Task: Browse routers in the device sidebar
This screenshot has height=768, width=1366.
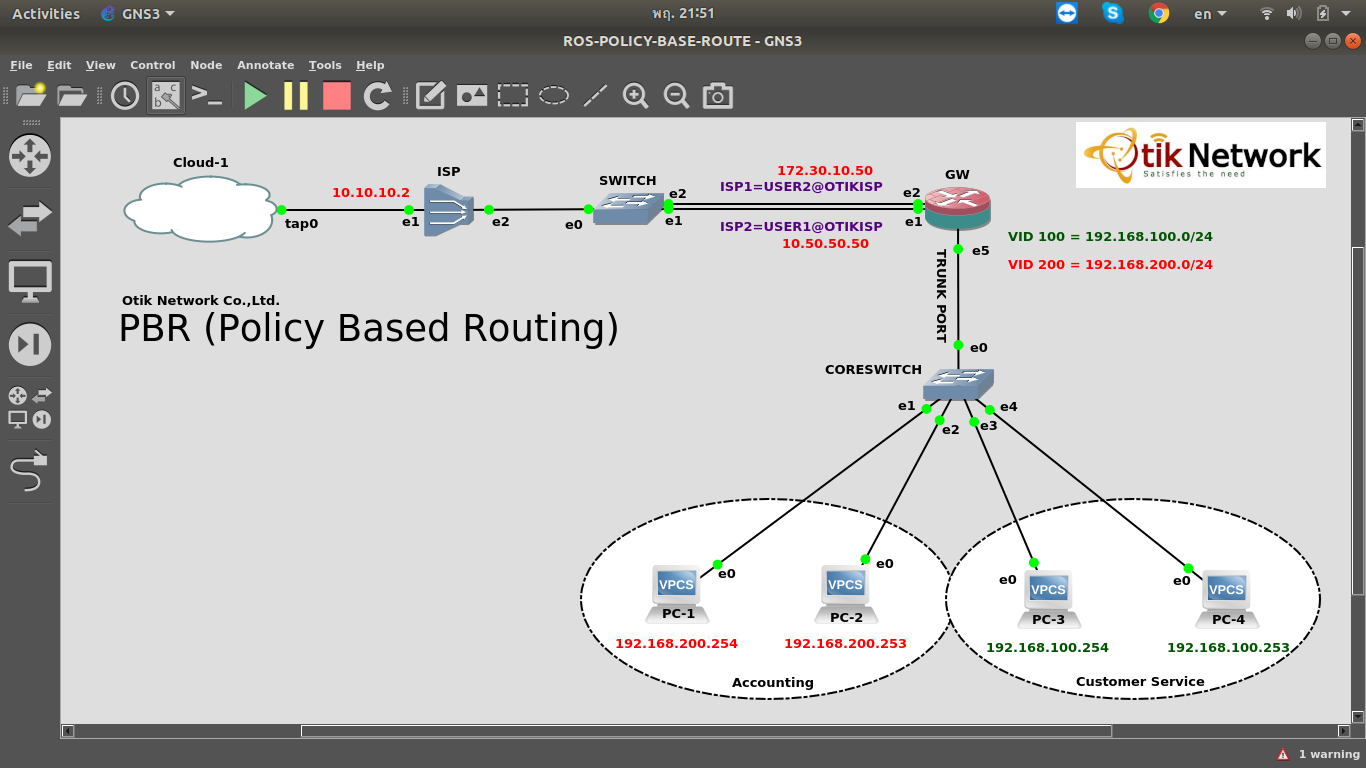Action: [30, 156]
